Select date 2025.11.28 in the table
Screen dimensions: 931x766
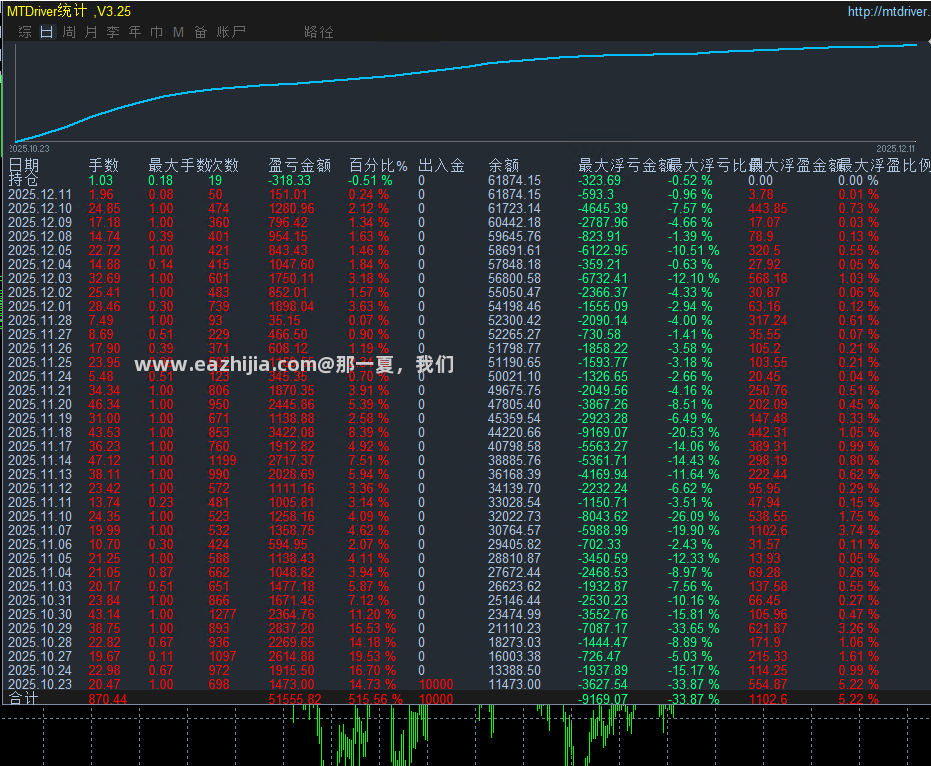click(40, 321)
